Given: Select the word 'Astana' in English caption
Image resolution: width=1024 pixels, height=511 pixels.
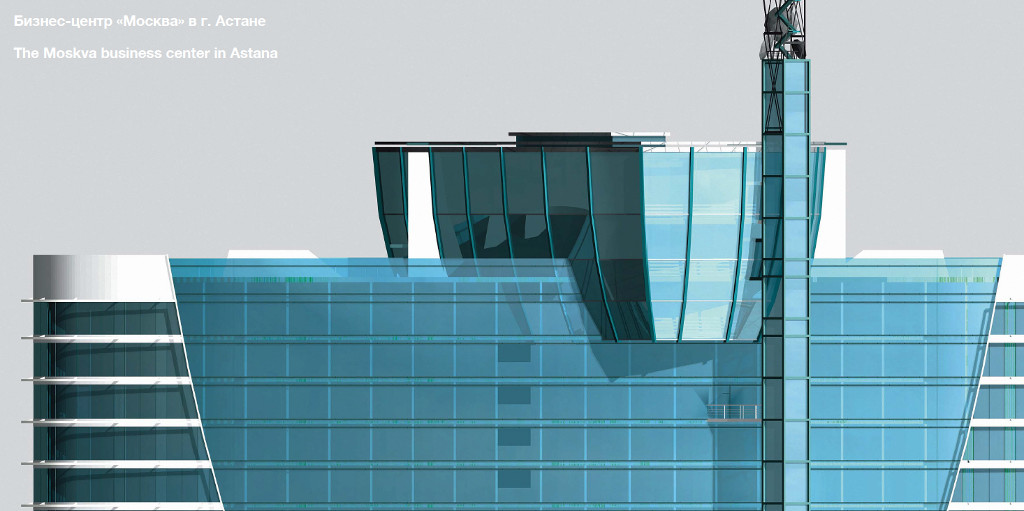Looking at the screenshot, I should pyautogui.click(x=255, y=53).
